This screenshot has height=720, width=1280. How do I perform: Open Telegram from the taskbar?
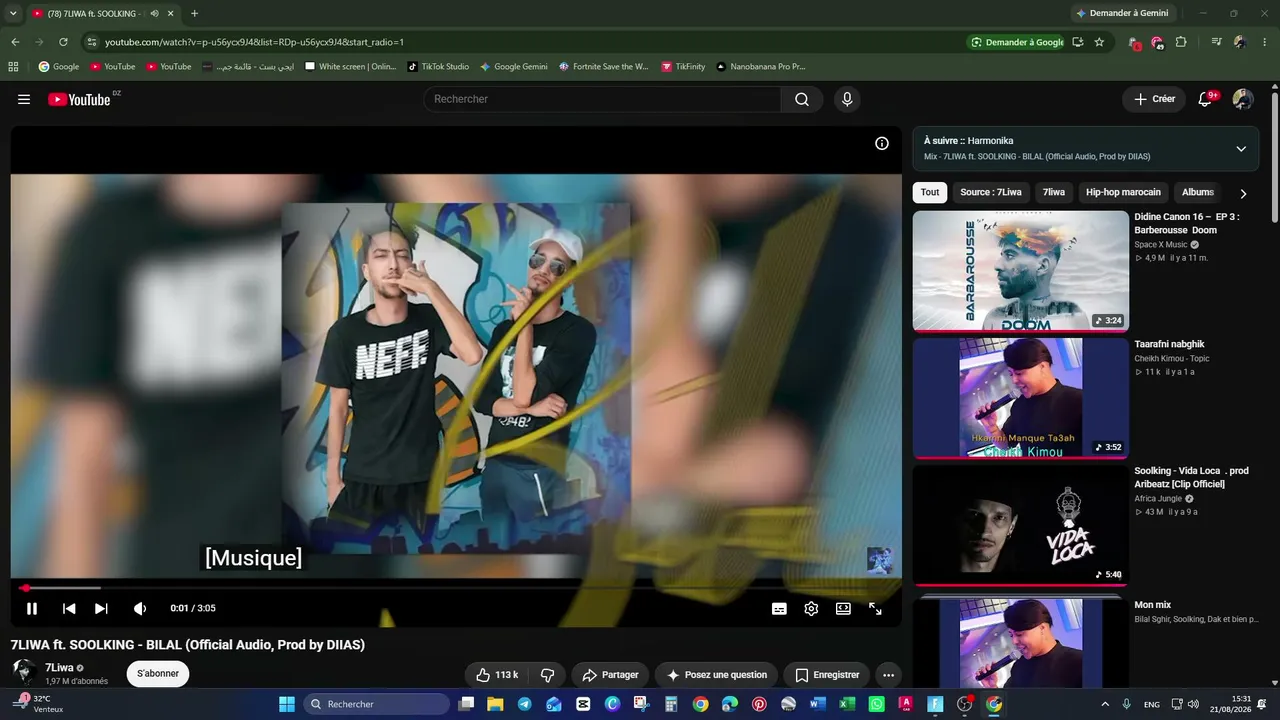pyautogui.click(x=525, y=704)
